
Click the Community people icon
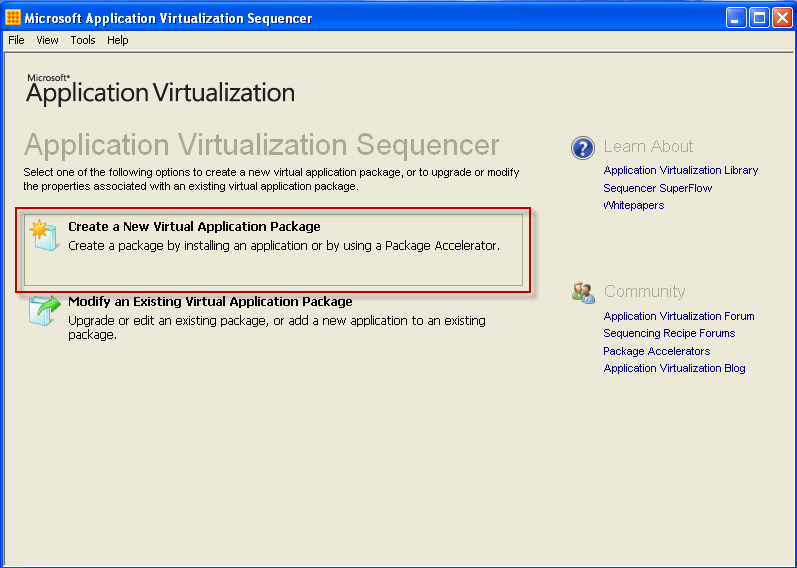point(583,292)
